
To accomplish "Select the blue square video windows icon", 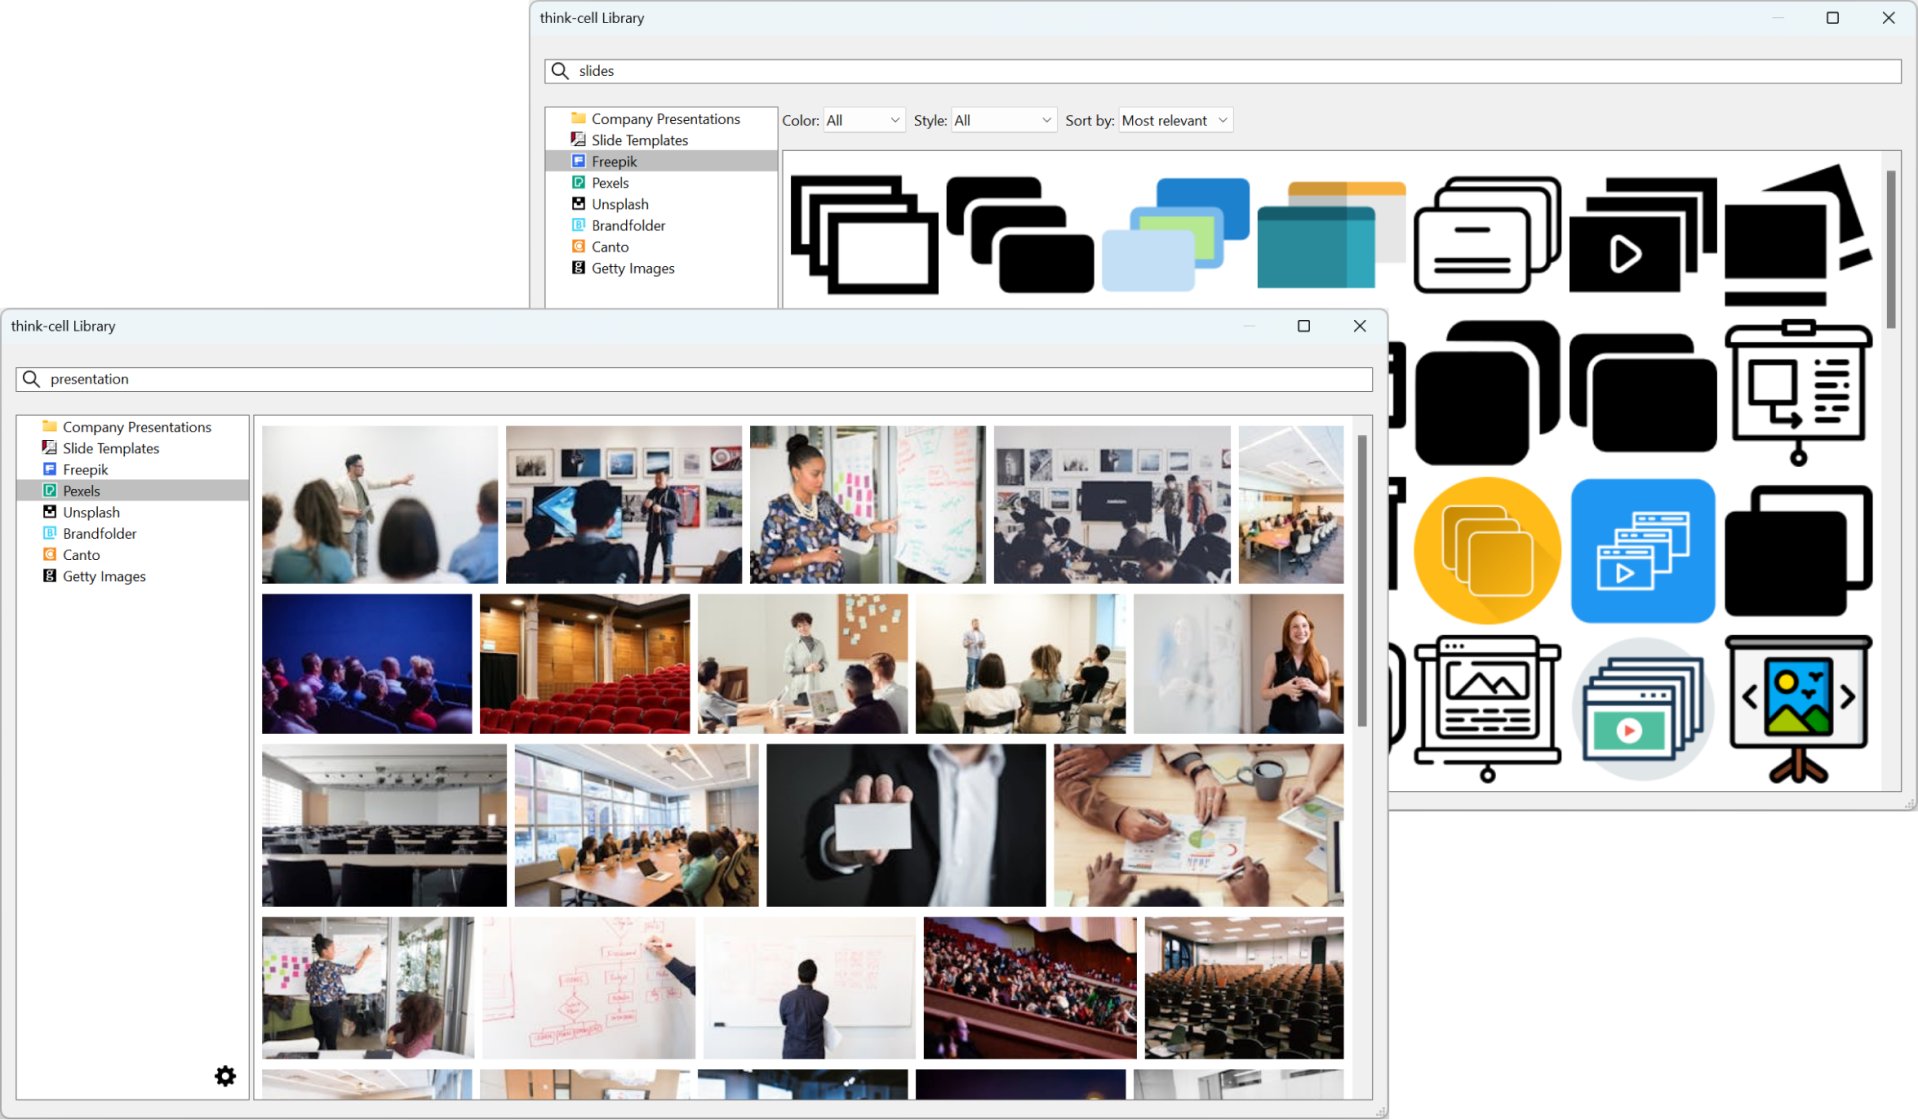I will tap(1643, 551).
